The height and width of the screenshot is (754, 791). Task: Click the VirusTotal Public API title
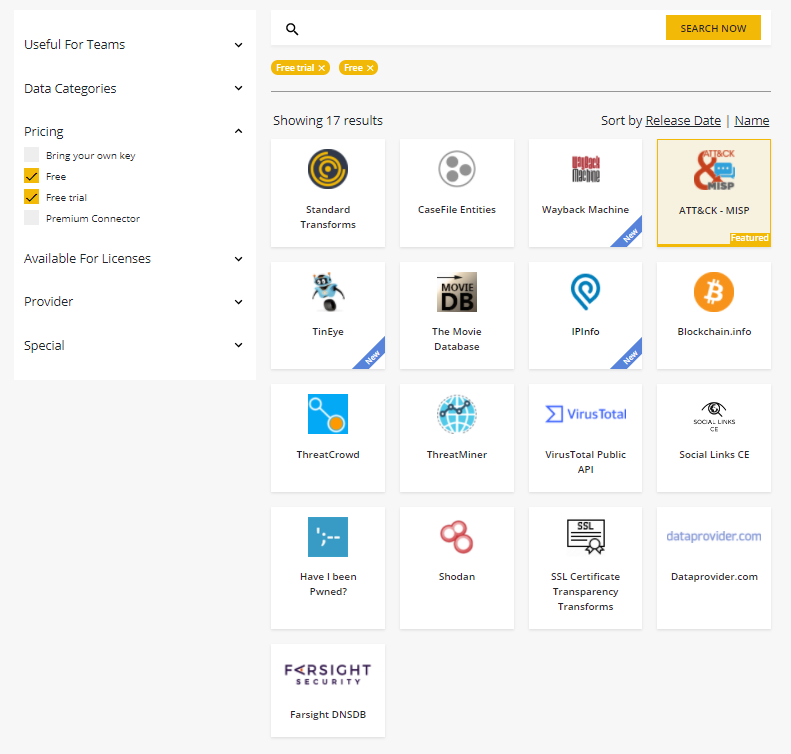(x=585, y=462)
